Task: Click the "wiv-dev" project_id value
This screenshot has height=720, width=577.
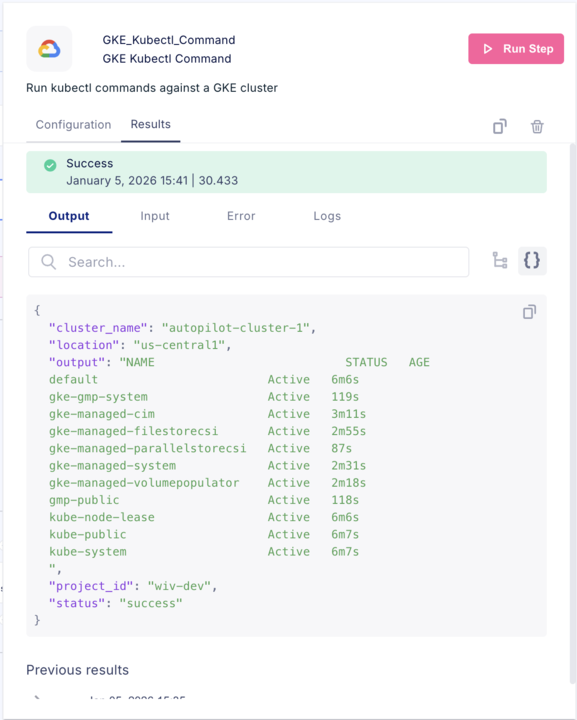Action: [179, 586]
